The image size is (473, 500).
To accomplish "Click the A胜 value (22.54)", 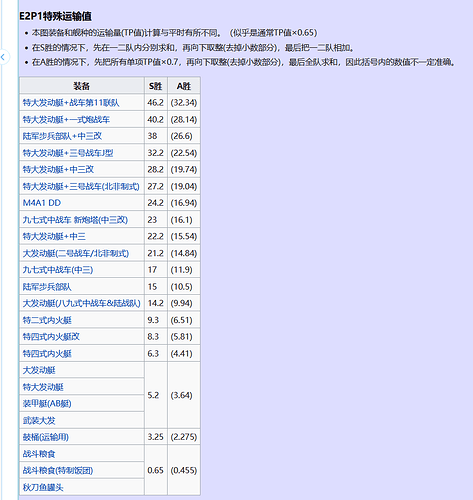I will 184,153.
